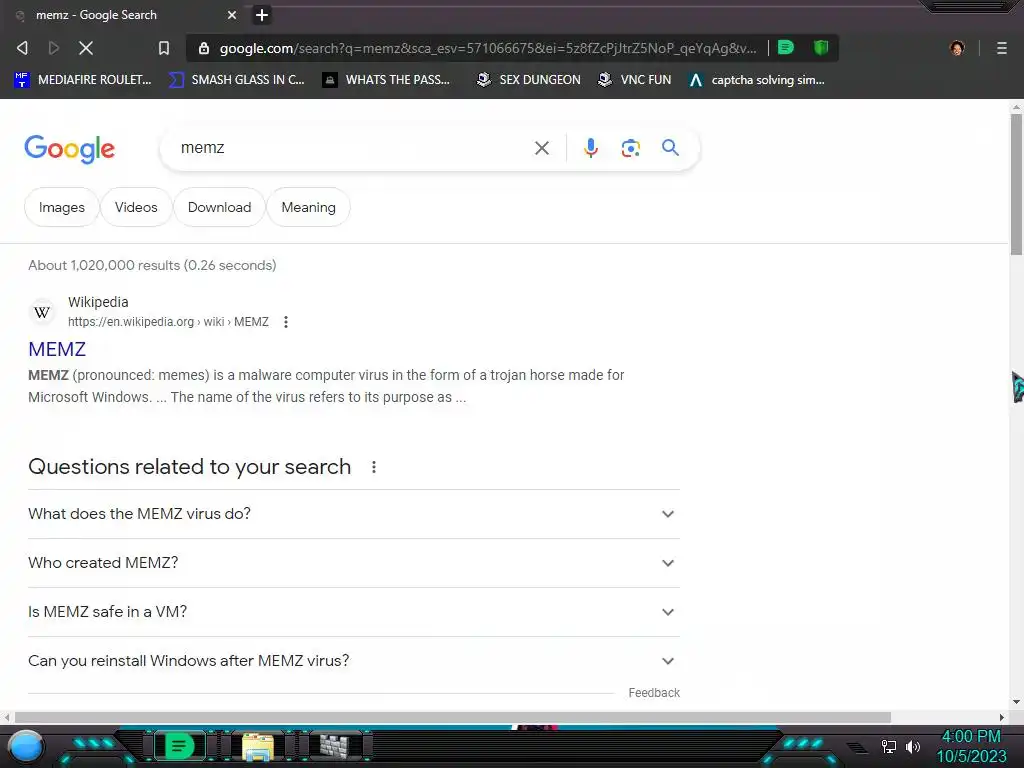Open the green chat app in taskbar
Viewport: 1024px width, 768px height.
point(179,746)
